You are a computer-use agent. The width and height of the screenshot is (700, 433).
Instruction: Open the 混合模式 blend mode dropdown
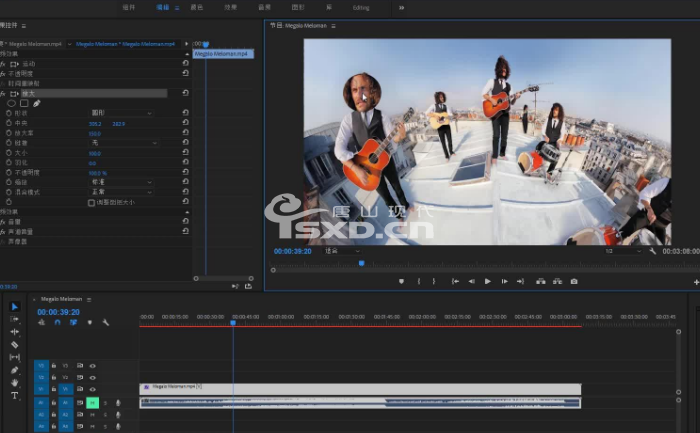(x=121, y=192)
